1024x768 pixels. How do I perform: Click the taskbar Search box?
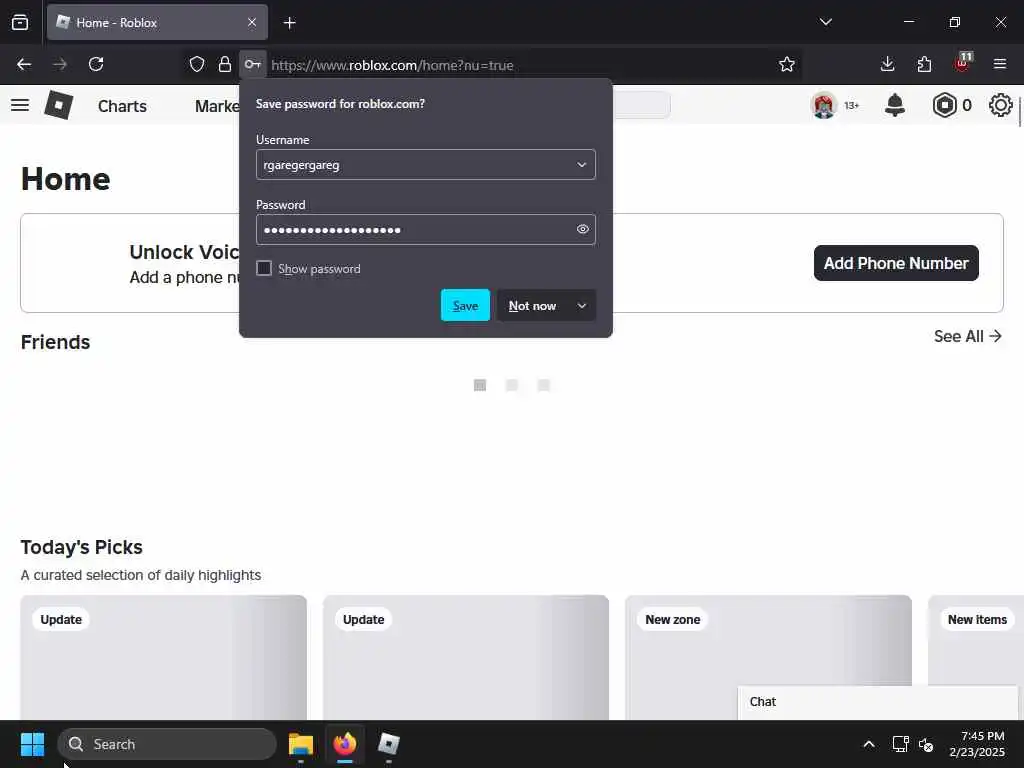167,744
